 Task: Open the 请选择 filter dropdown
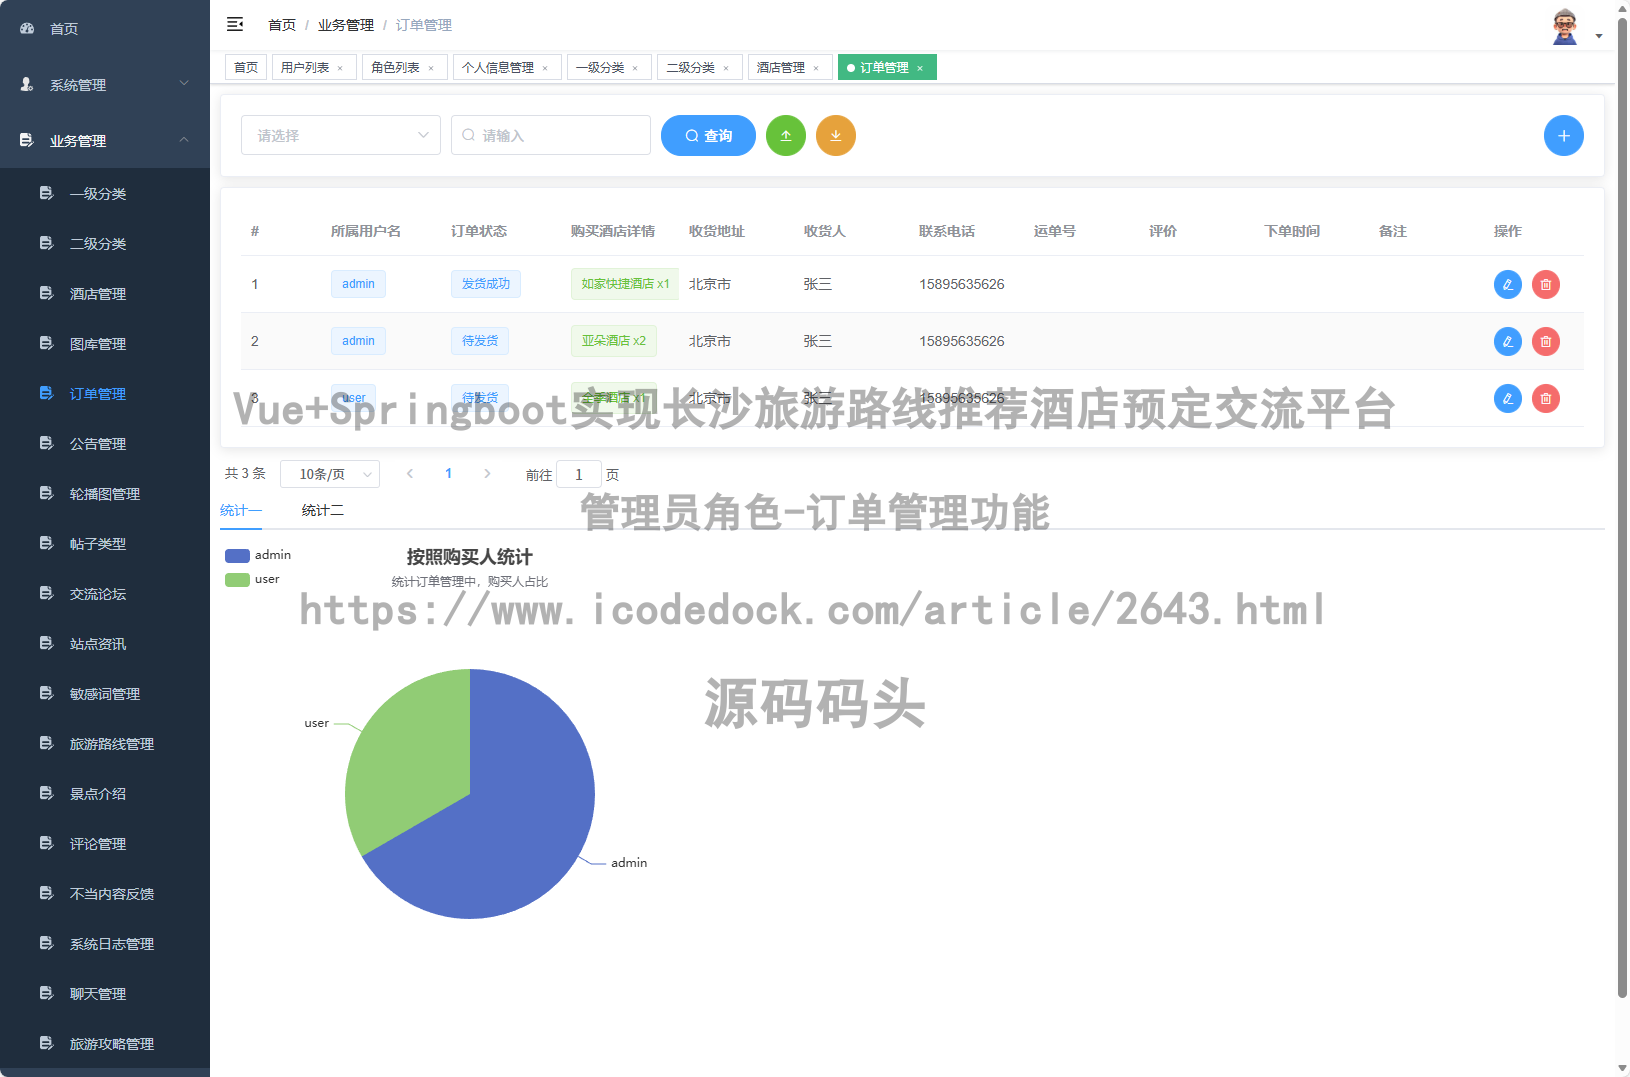click(x=340, y=135)
